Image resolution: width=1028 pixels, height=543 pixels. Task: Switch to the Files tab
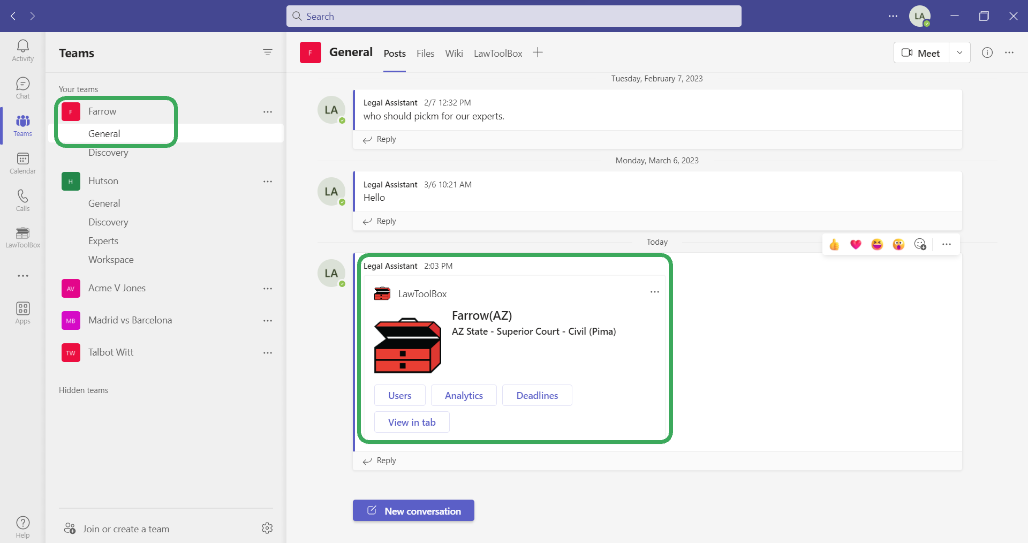tap(425, 54)
